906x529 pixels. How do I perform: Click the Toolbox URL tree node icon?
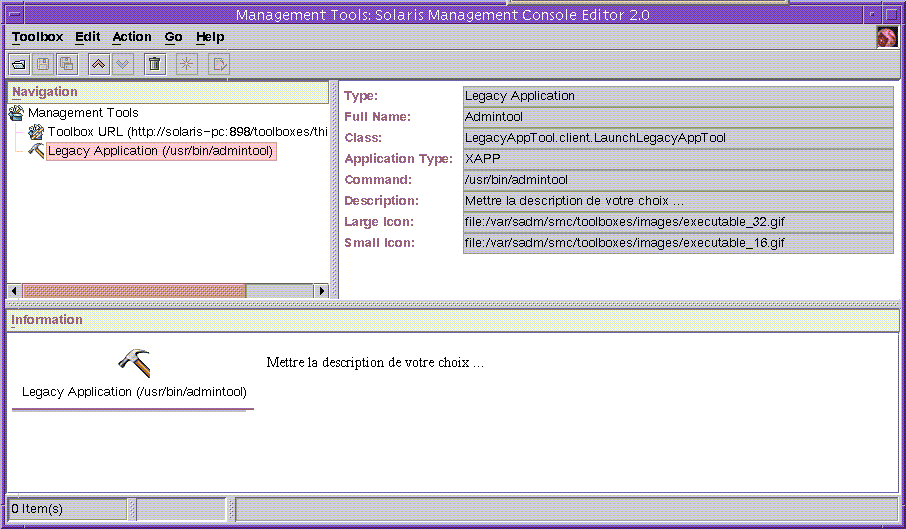click(36, 132)
